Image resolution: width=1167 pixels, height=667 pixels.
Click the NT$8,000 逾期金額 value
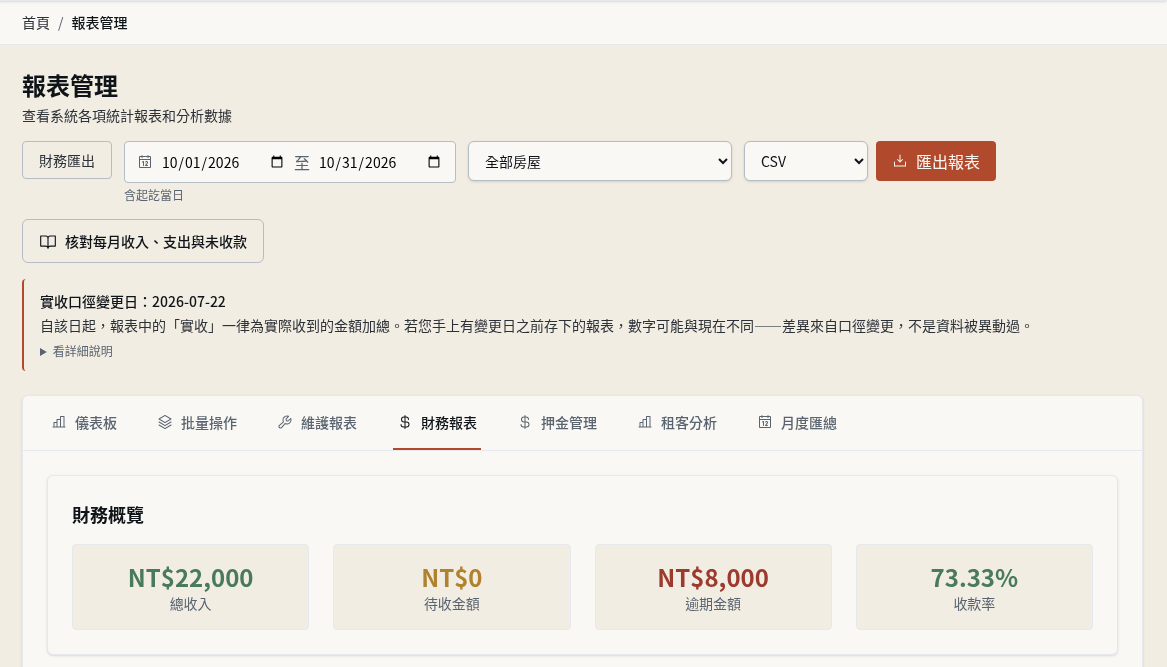tap(713, 578)
